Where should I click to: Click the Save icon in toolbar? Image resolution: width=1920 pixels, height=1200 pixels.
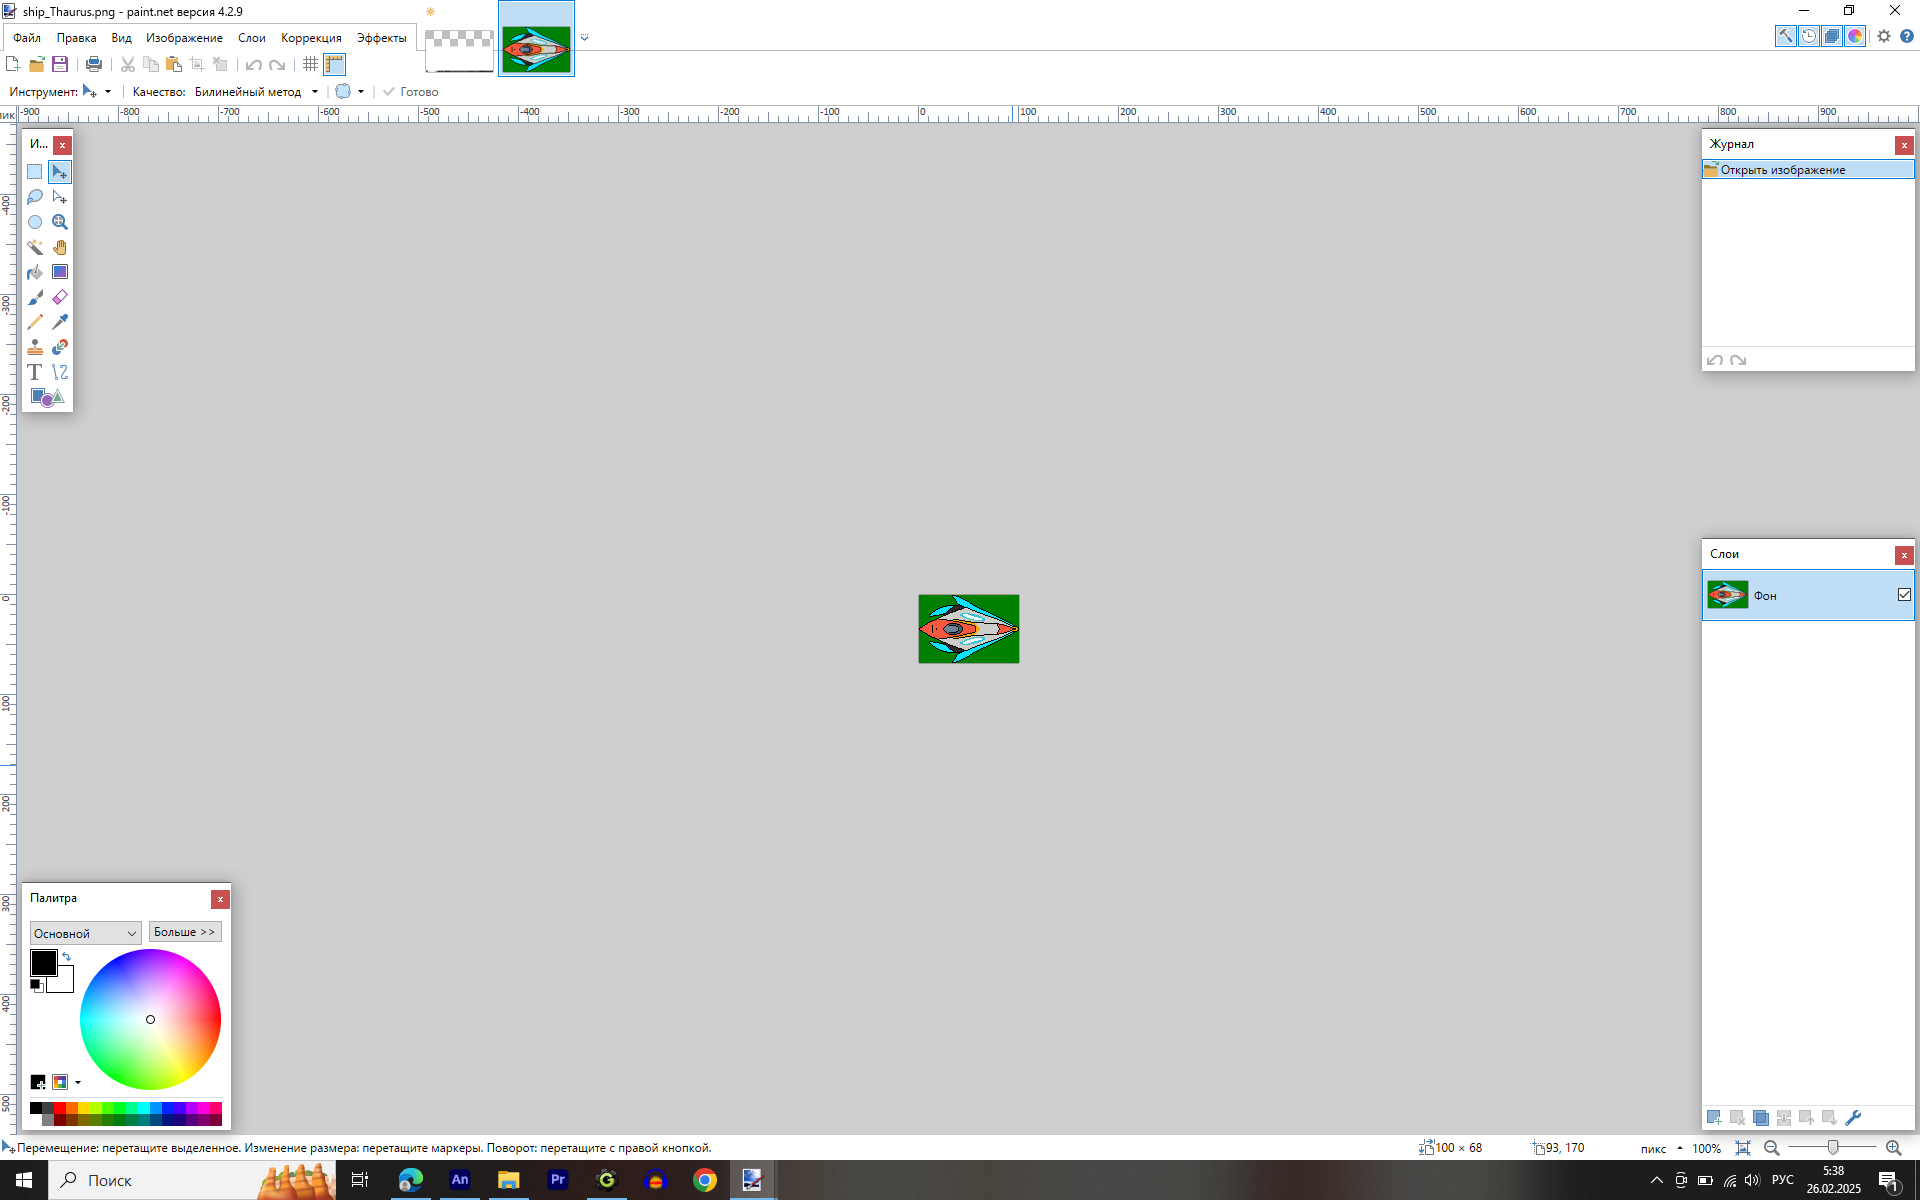pyautogui.click(x=60, y=64)
